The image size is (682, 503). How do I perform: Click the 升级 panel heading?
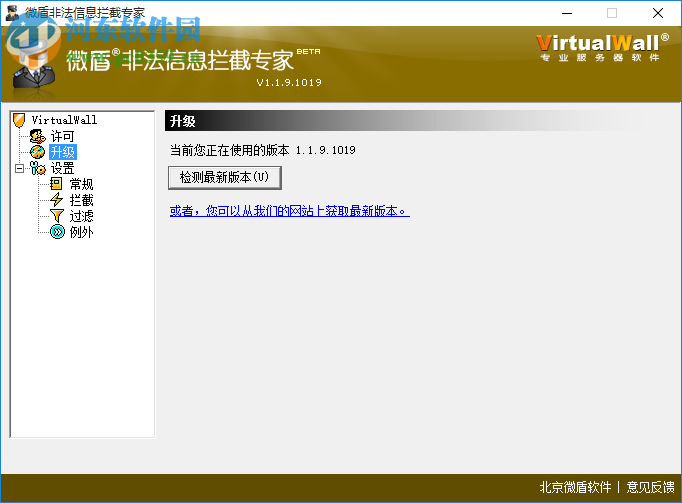(183, 121)
